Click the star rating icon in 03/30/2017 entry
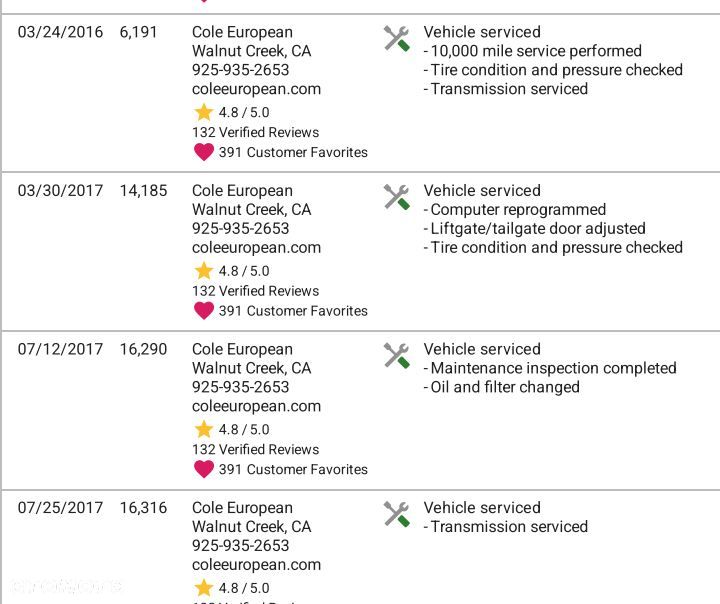 pos(204,271)
